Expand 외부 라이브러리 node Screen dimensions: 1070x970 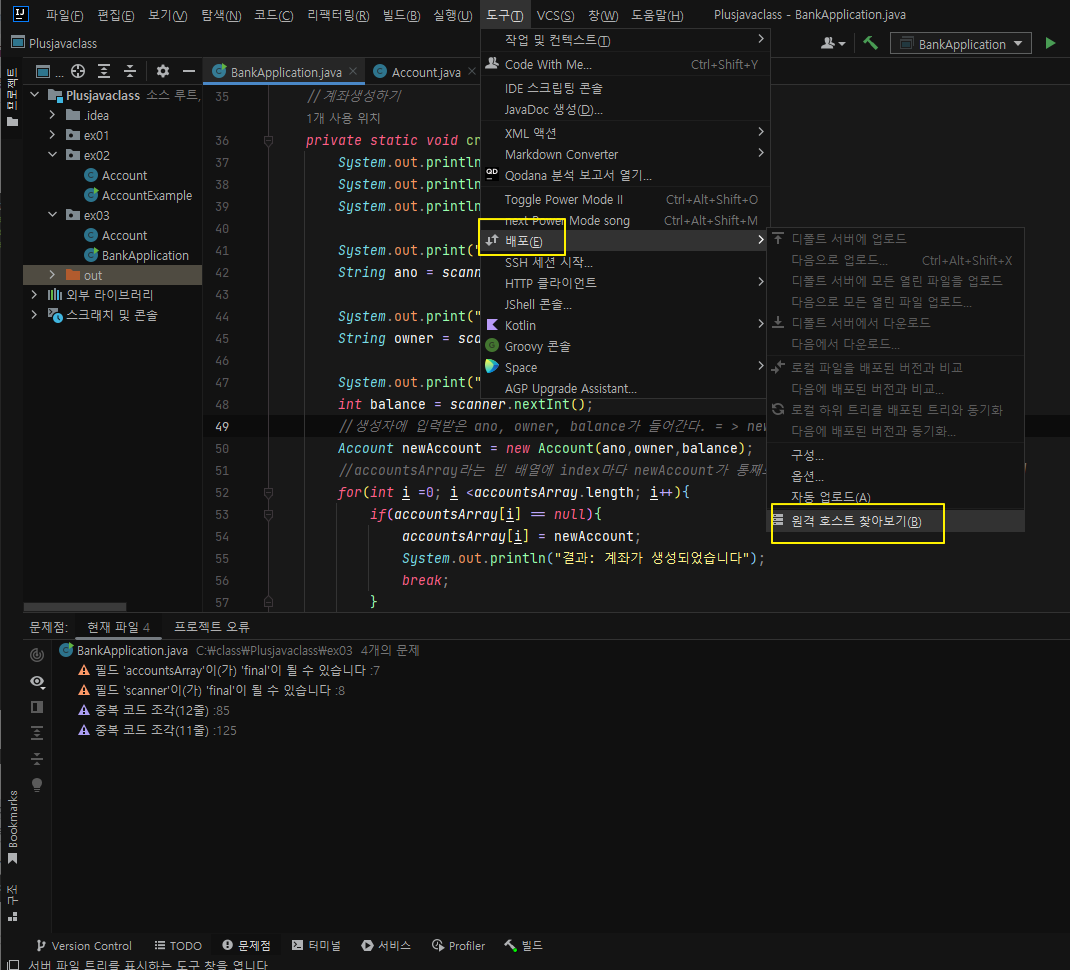pyautogui.click(x=35, y=295)
